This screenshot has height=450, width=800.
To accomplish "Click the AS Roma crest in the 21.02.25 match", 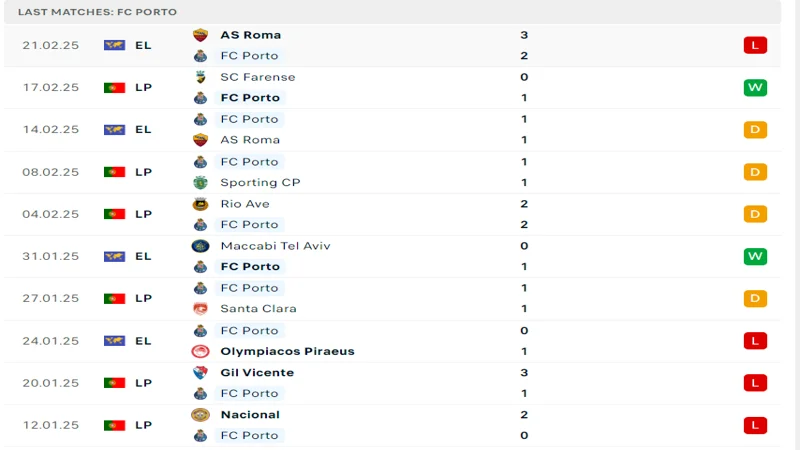I will [200, 35].
